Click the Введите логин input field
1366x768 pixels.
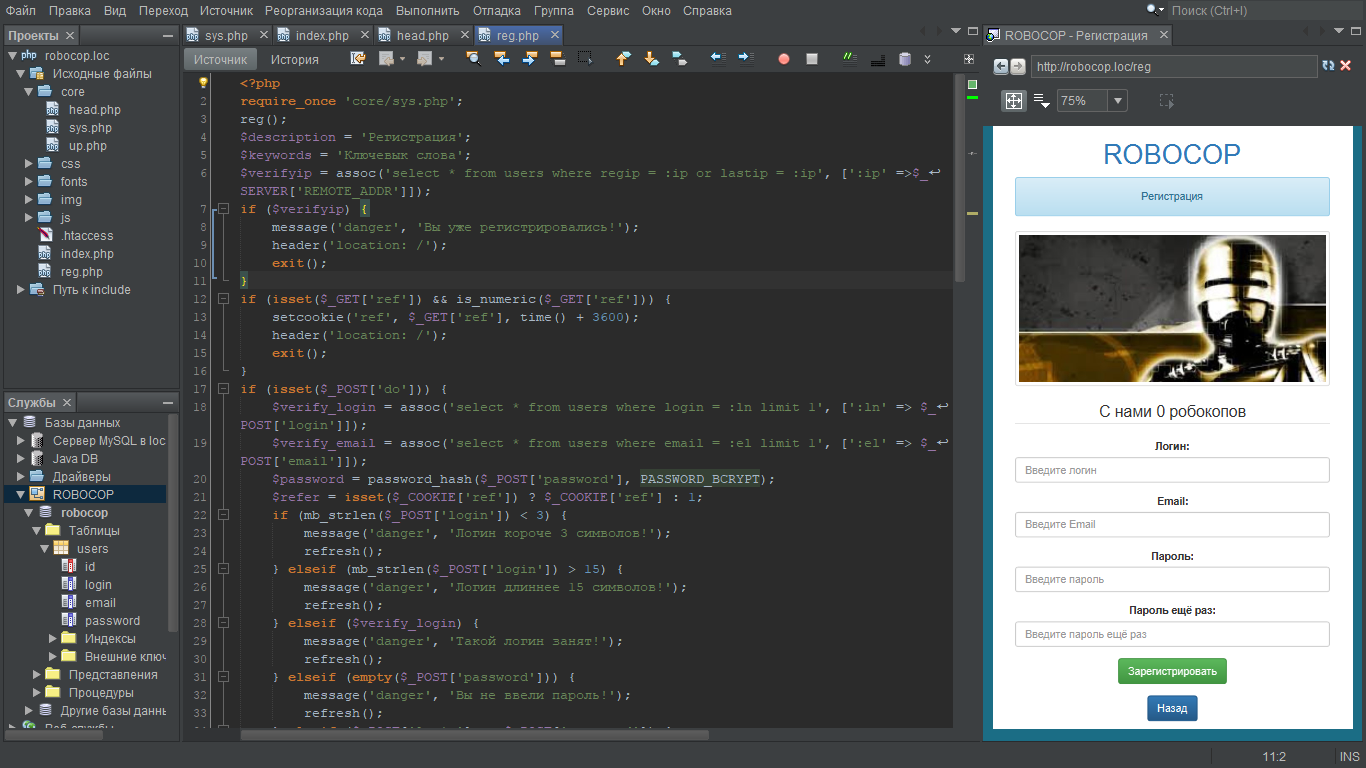tap(1172, 470)
